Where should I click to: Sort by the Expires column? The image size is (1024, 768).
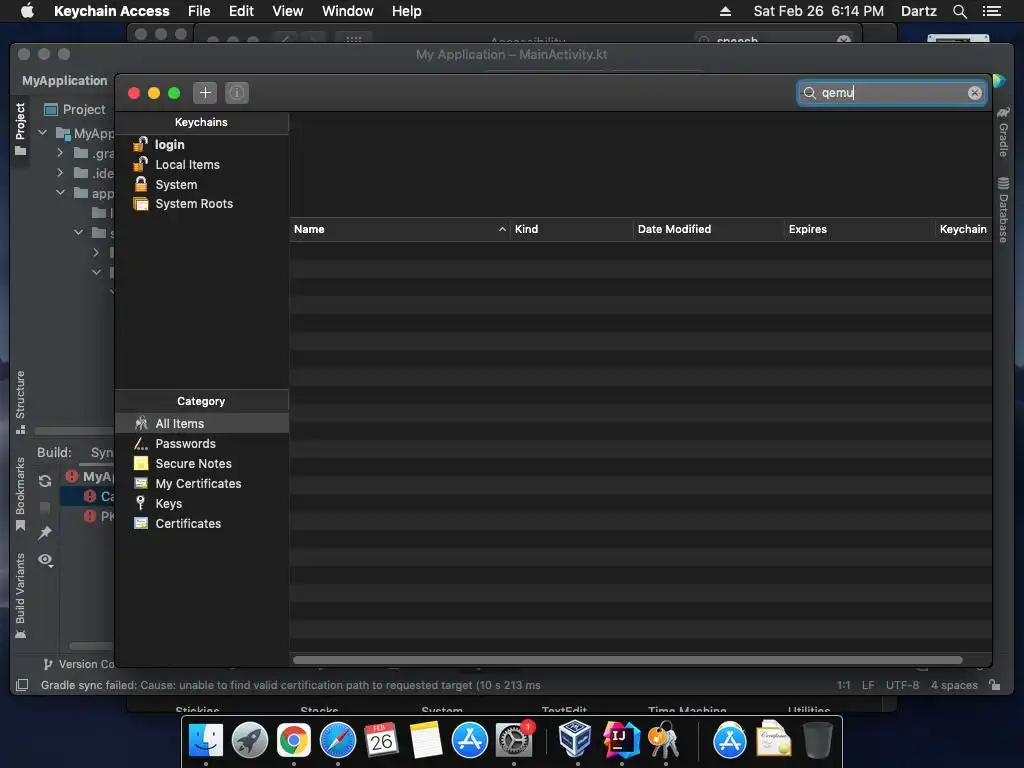tap(859, 229)
